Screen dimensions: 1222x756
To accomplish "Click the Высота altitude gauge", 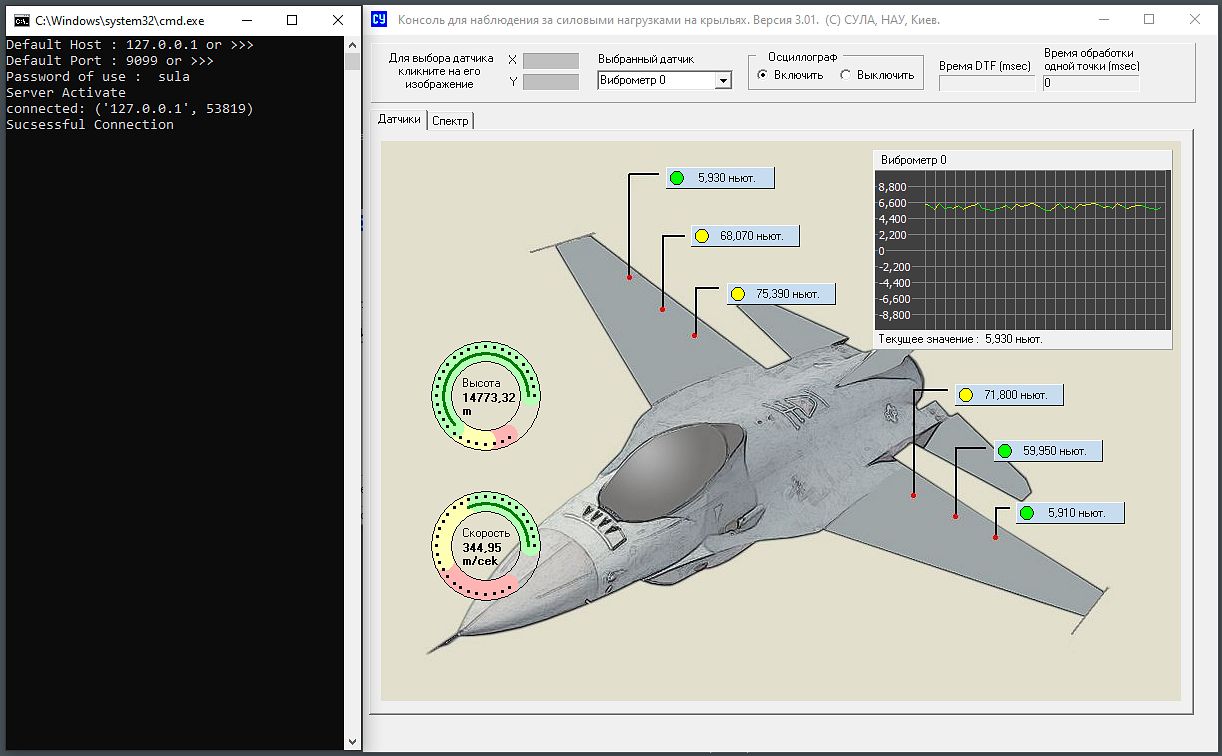I will 486,397.
